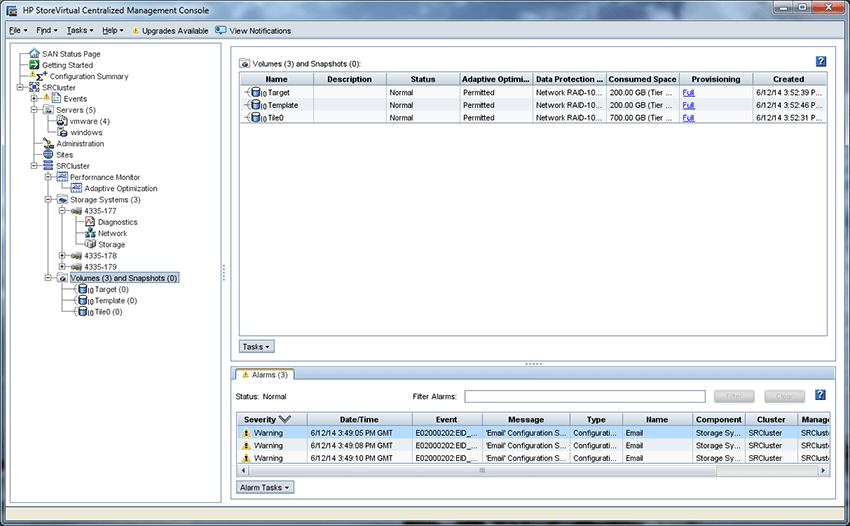Select the warning alarm at 3:49:08 PM
Screen dimensions: 850x526
tap(533, 445)
